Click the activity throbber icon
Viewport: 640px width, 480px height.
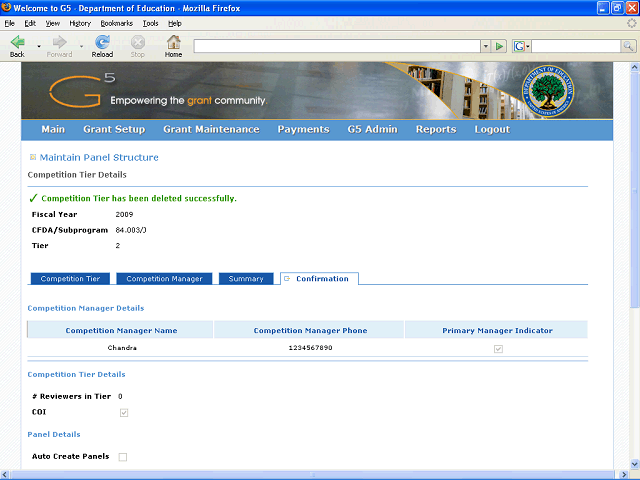[631, 23]
